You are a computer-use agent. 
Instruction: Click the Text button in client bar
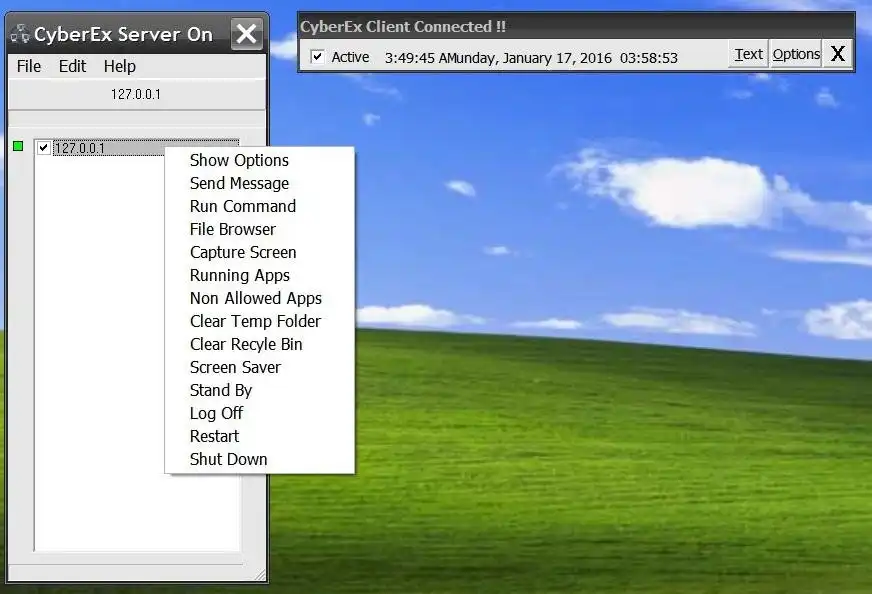point(748,54)
